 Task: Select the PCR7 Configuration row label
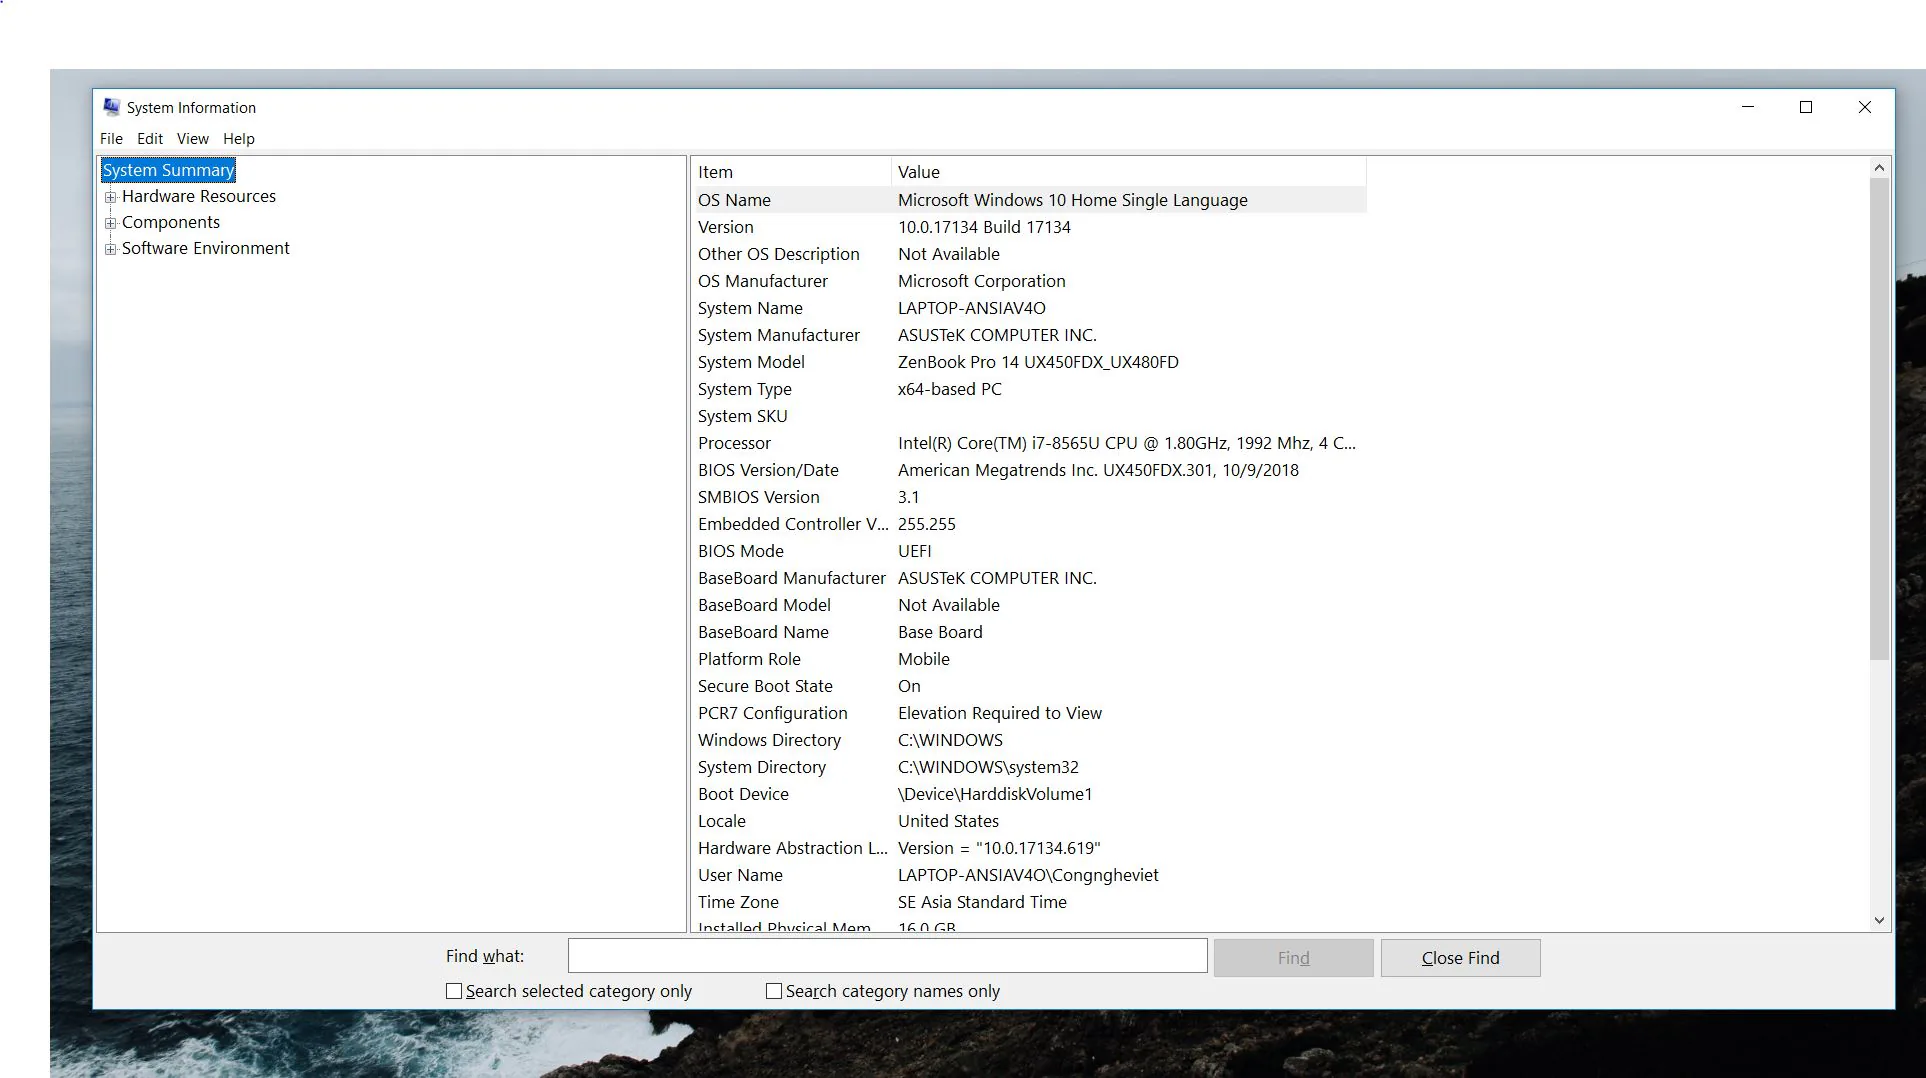773,713
